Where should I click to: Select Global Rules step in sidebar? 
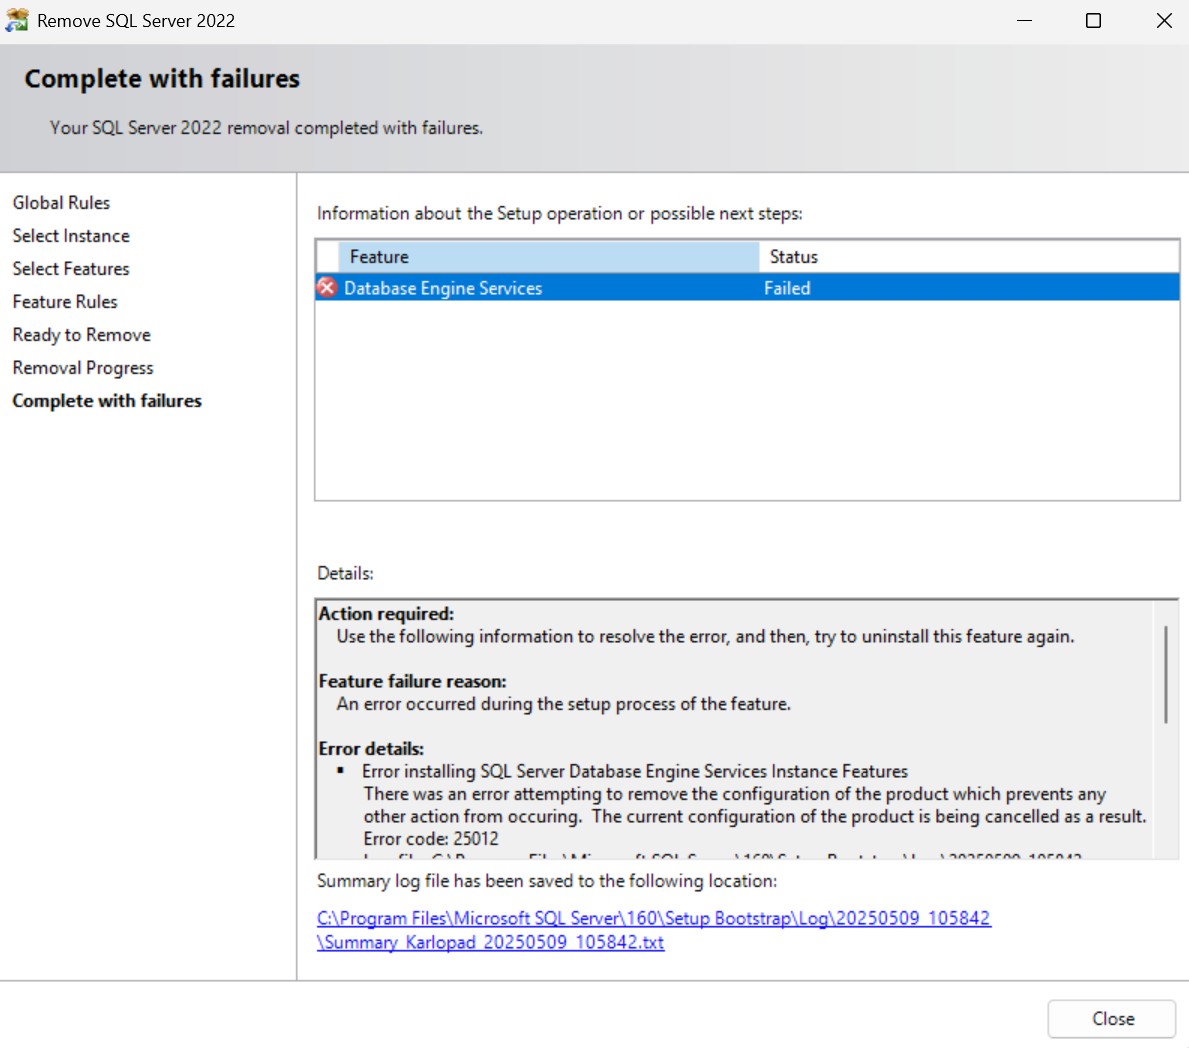(61, 202)
